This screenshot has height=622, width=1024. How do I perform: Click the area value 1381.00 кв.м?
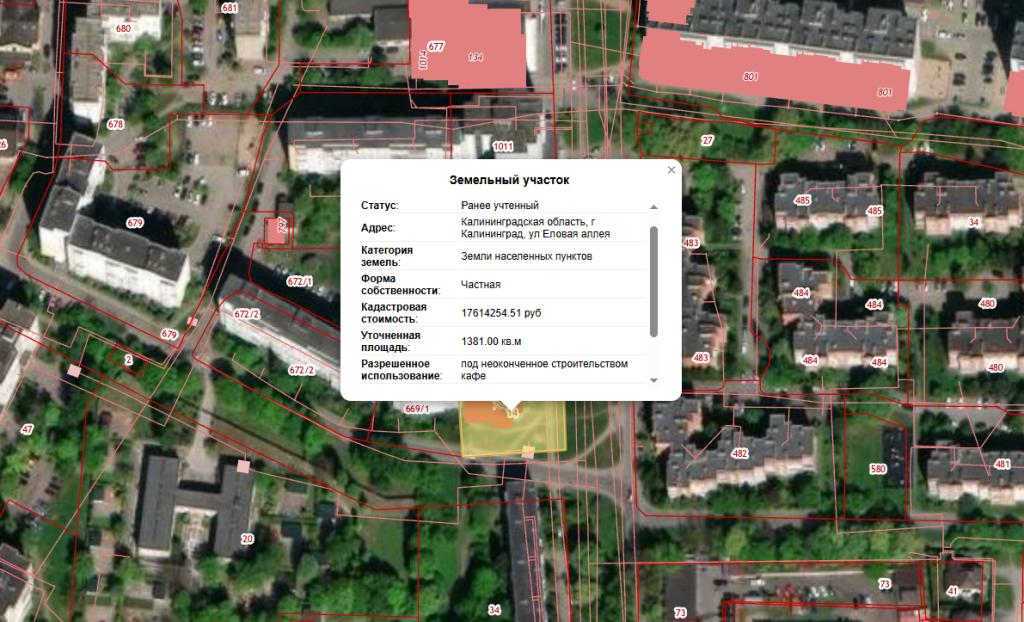(491, 341)
